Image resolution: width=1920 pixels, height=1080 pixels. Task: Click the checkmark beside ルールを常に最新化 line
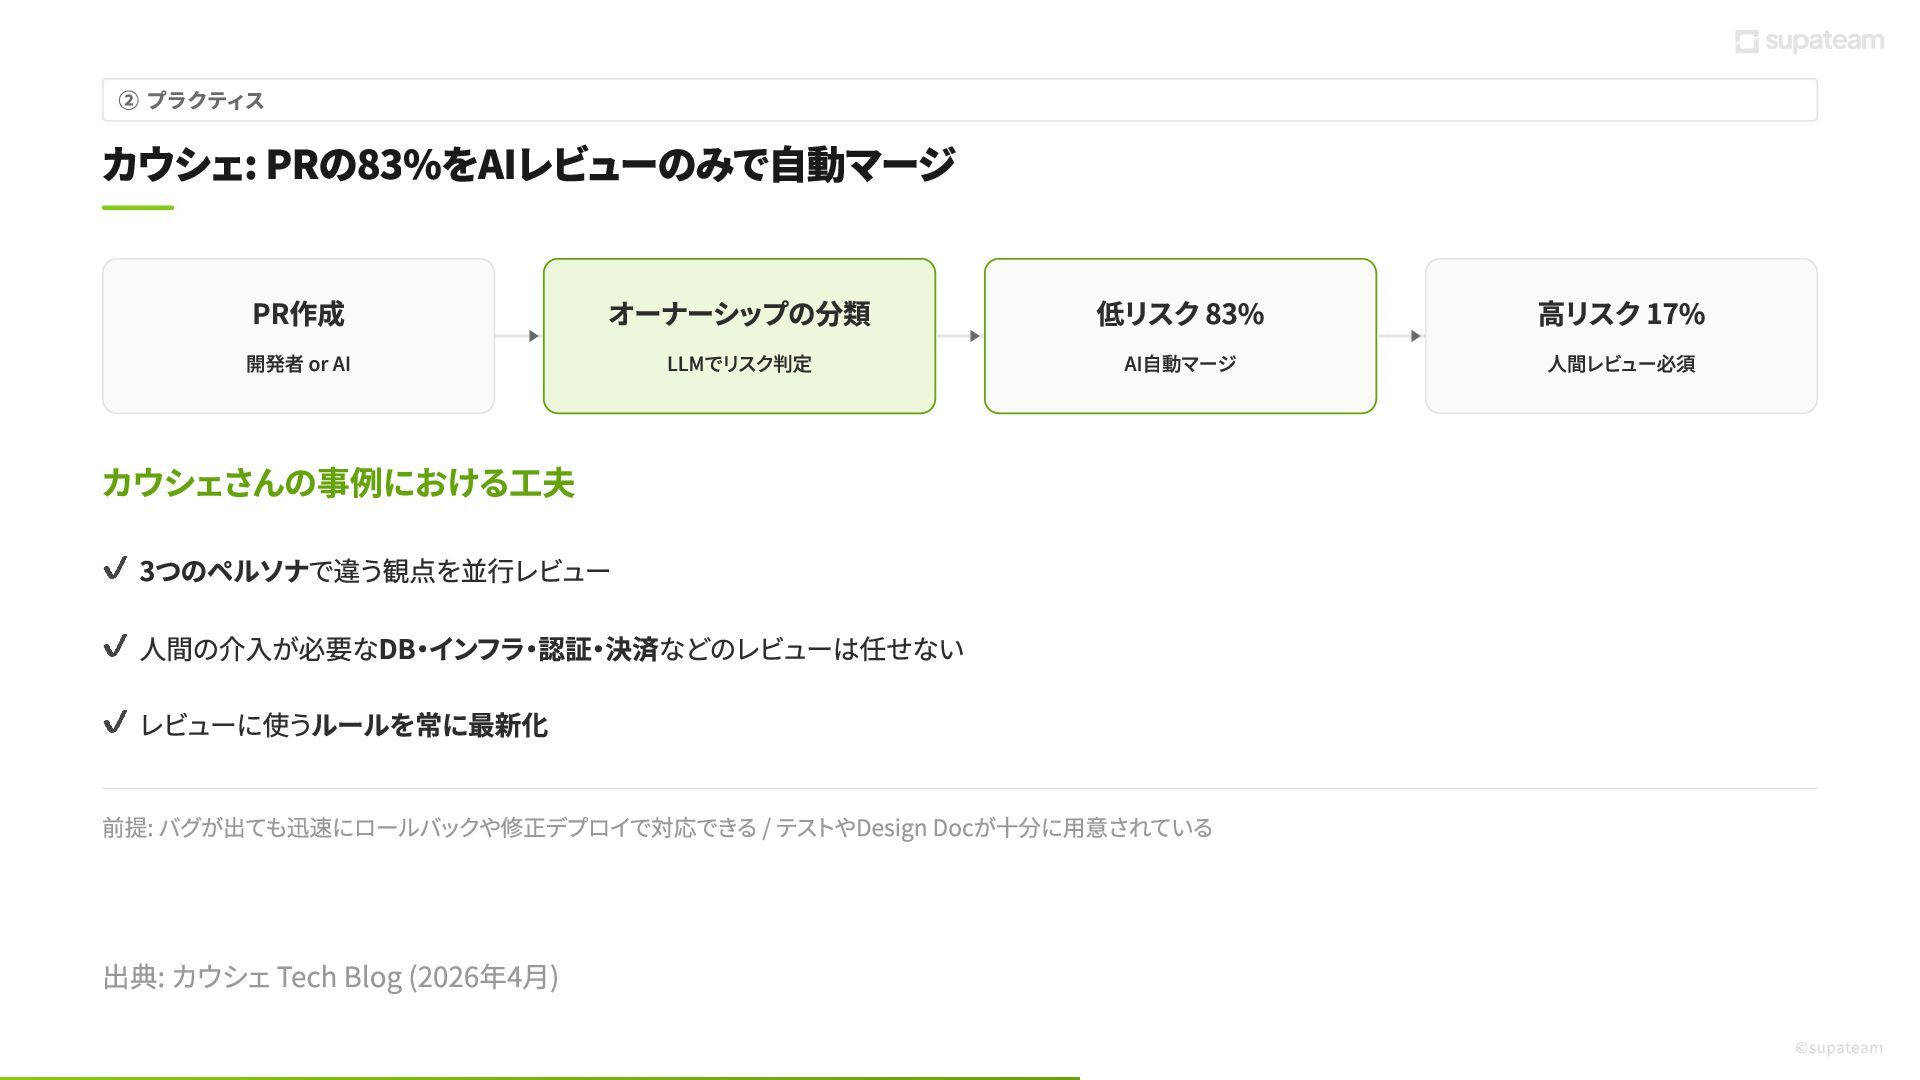(115, 723)
